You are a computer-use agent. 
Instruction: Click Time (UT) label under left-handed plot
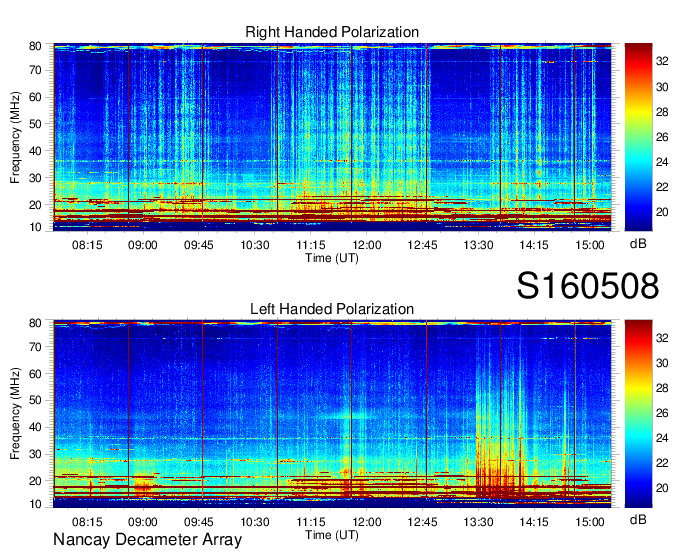point(332,535)
